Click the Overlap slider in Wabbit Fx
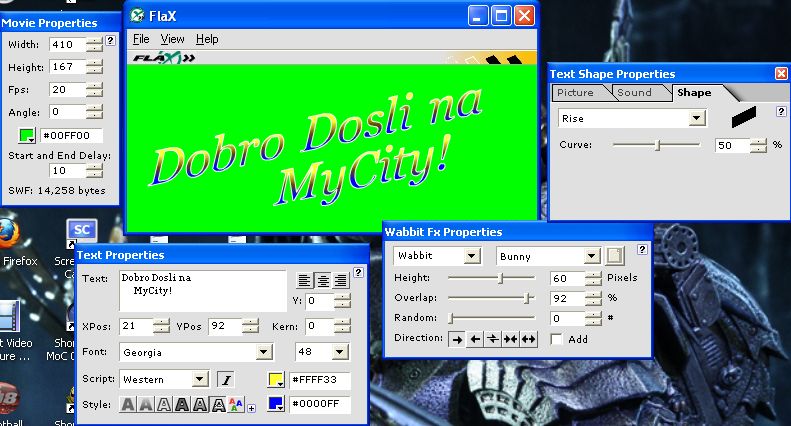Image resolution: width=791 pixels, height=426 pixels. (491, 298)
